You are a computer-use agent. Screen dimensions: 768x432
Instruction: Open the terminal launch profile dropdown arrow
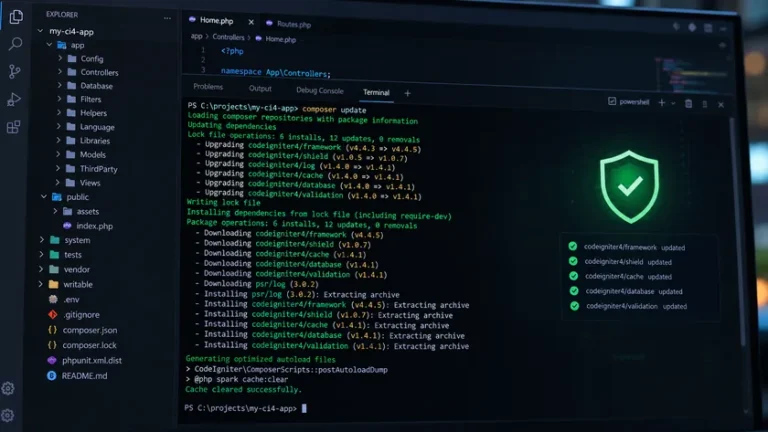pos(673,103)
